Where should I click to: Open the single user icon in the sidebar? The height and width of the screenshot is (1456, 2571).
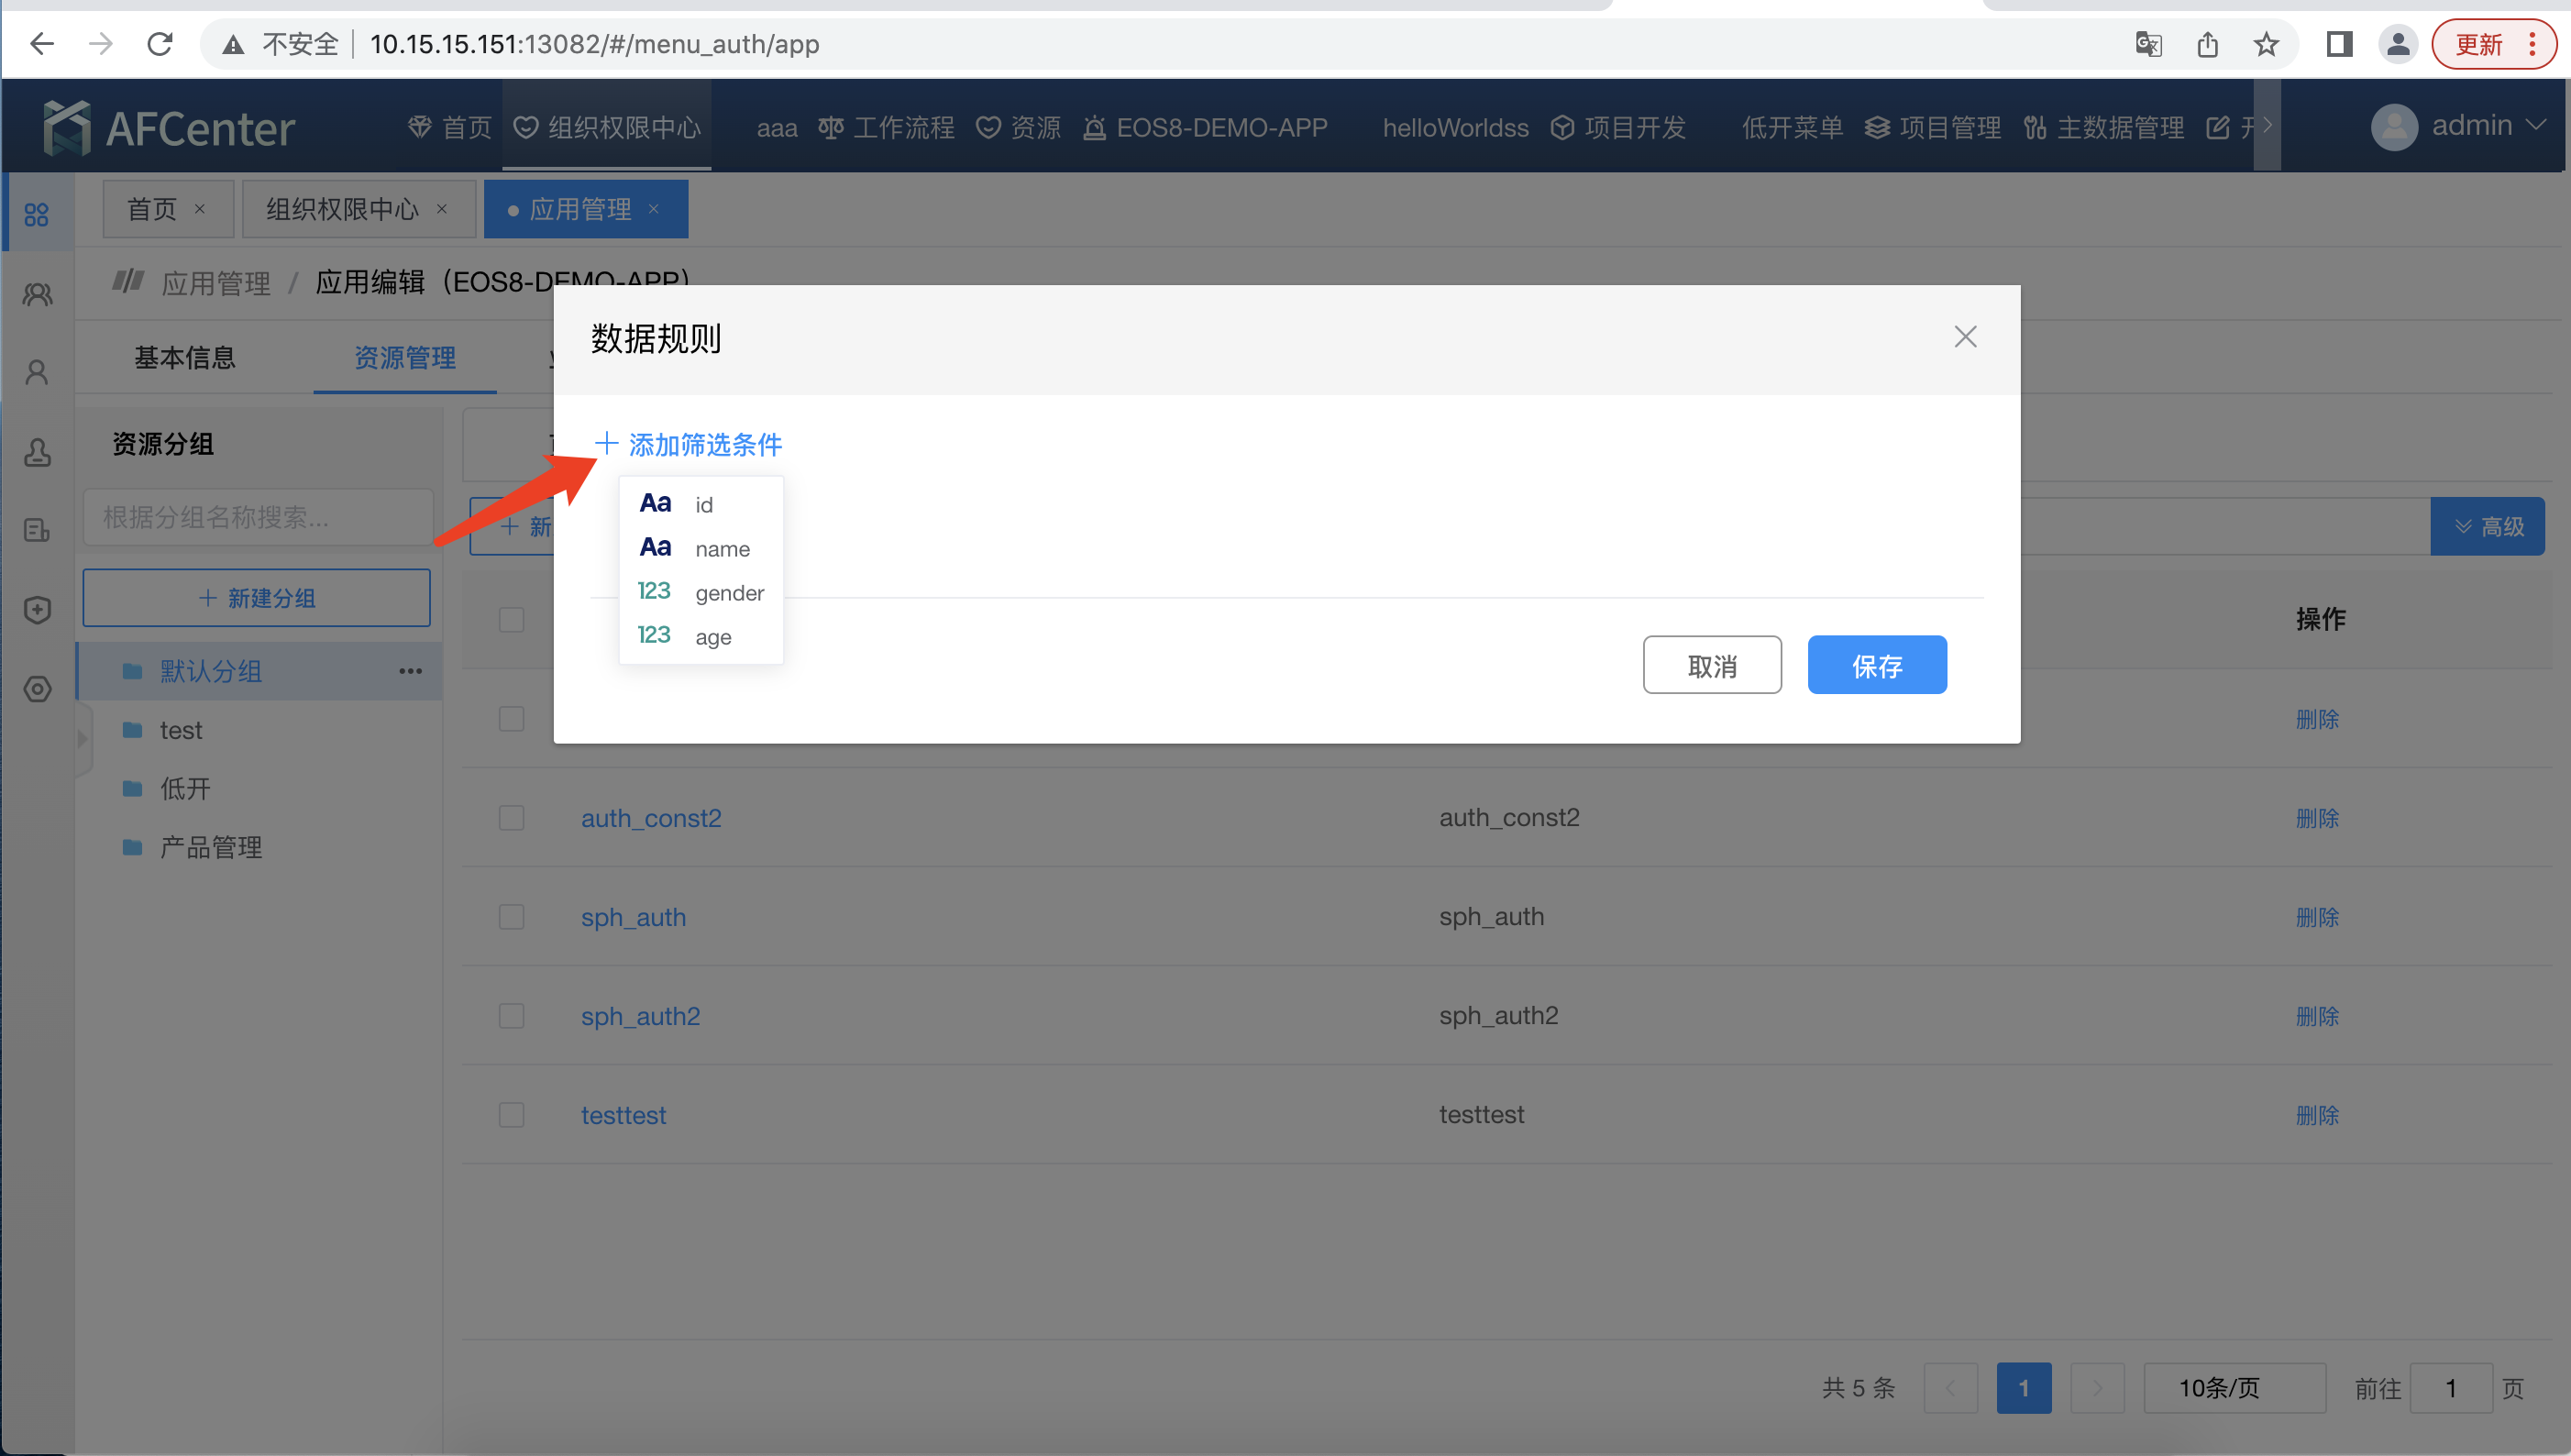pos(37,371)
